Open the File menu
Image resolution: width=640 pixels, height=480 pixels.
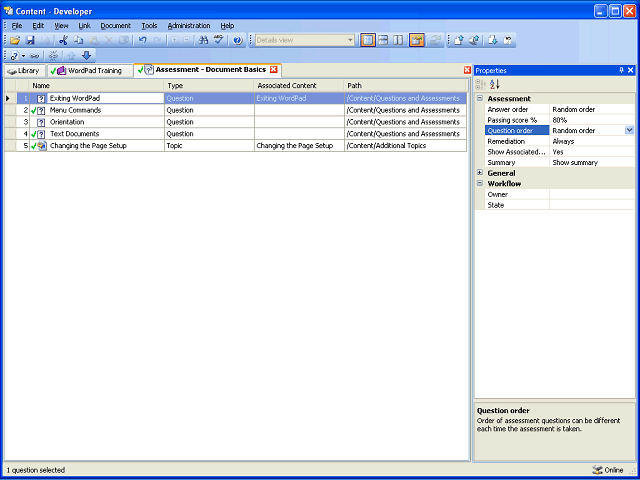17,26
